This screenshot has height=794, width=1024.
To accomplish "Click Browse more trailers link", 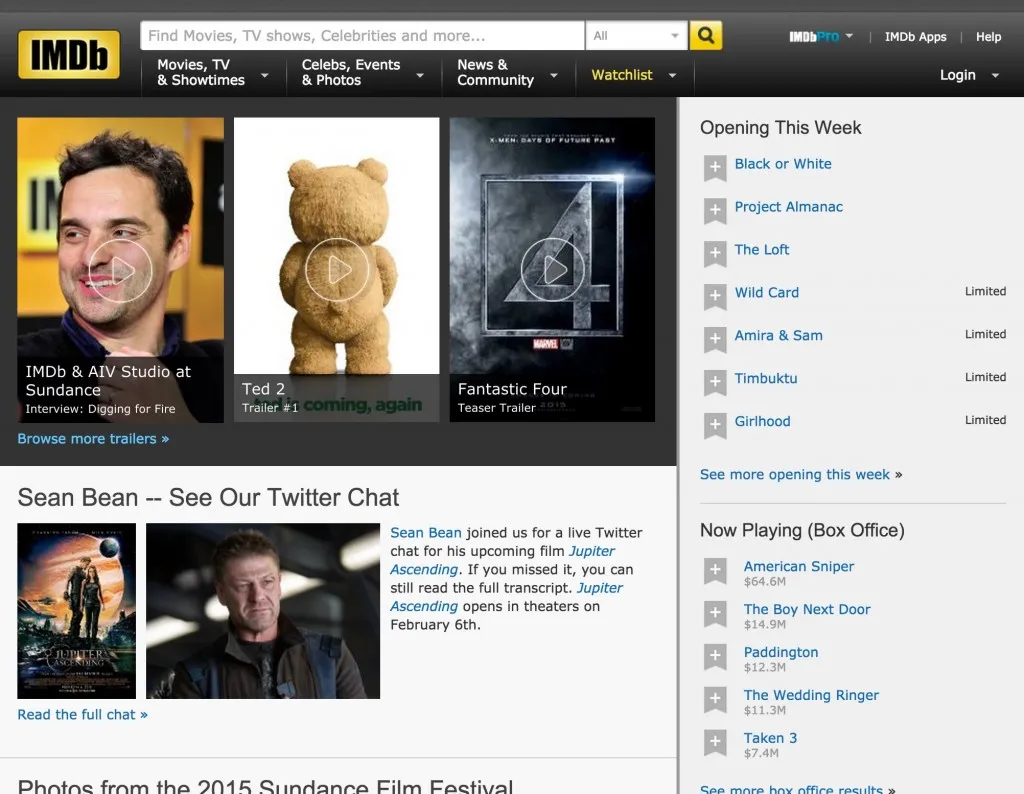I will [93, 439].
